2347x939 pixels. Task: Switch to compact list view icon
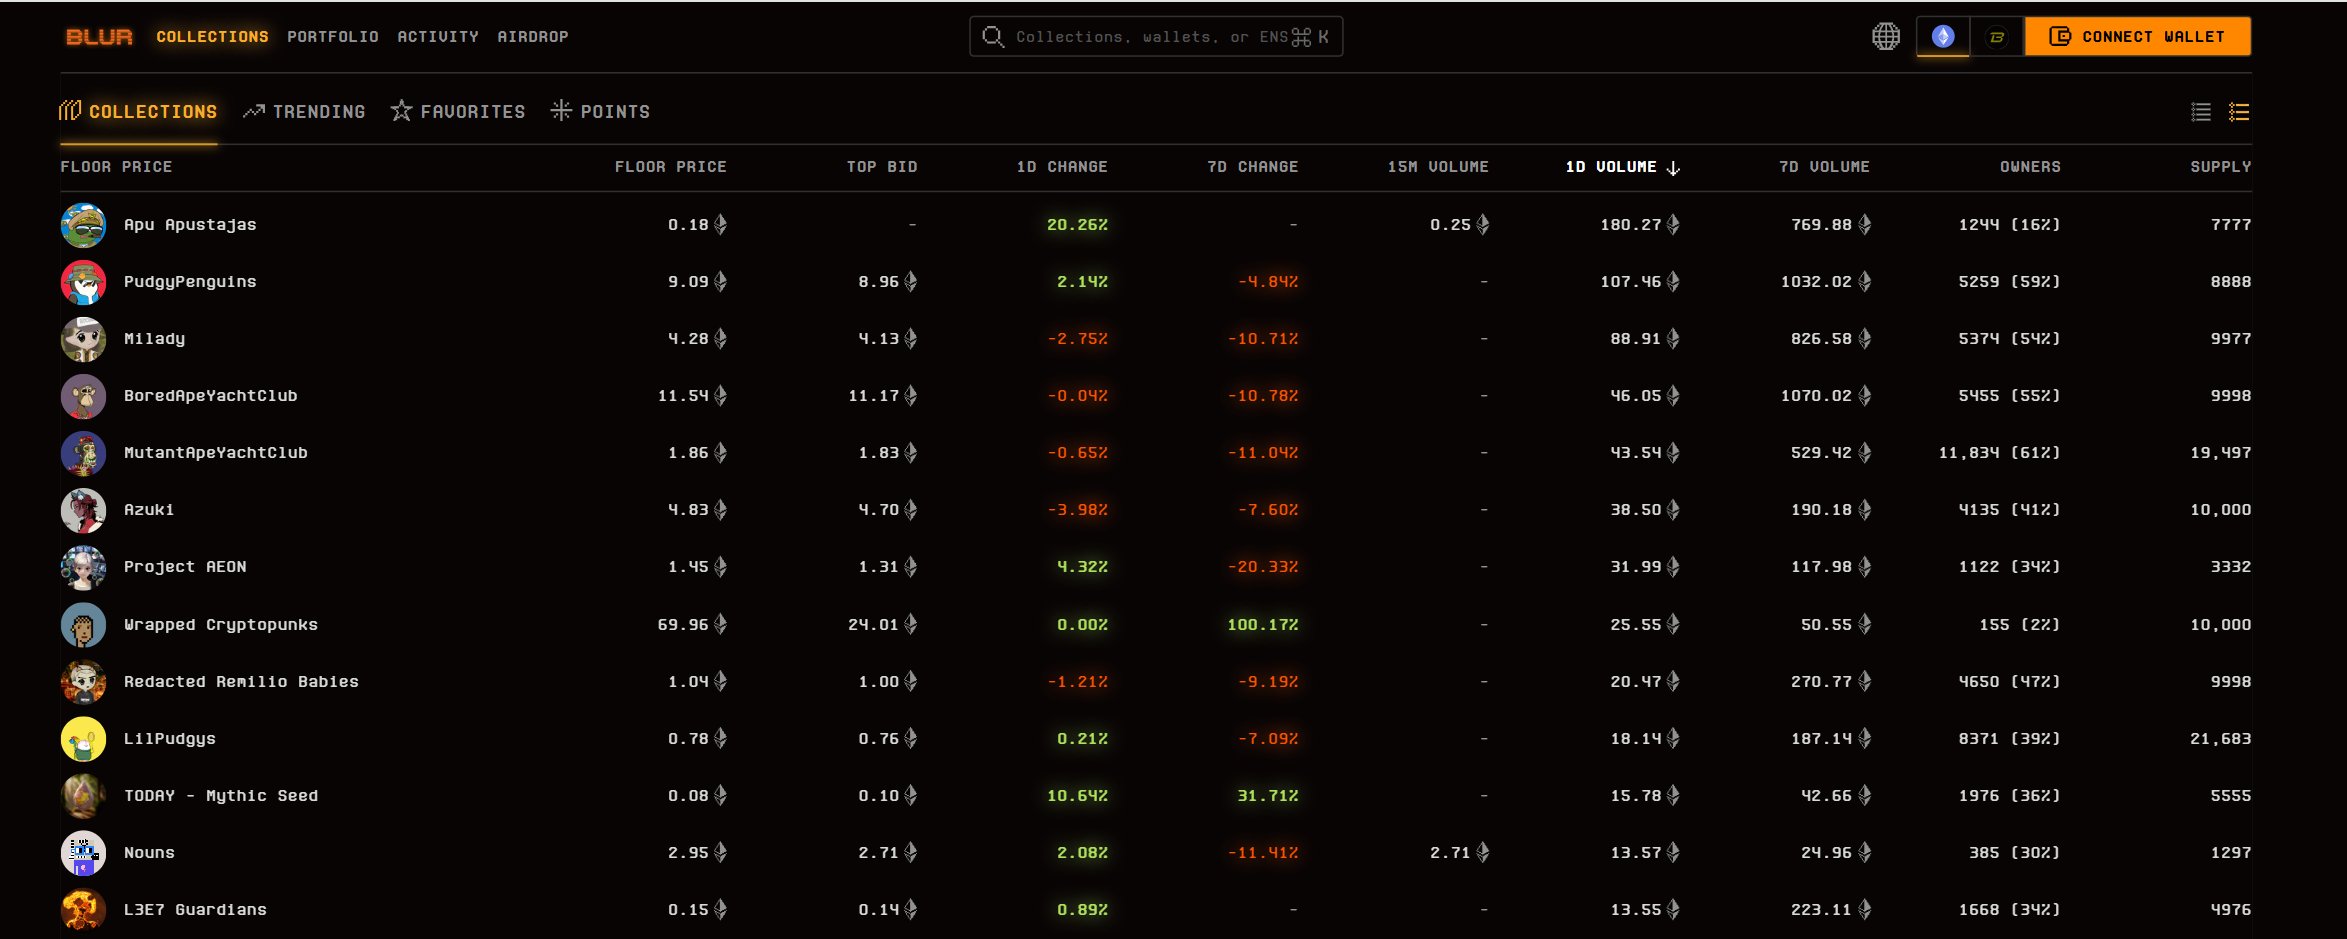click(x=2200, y=112)
